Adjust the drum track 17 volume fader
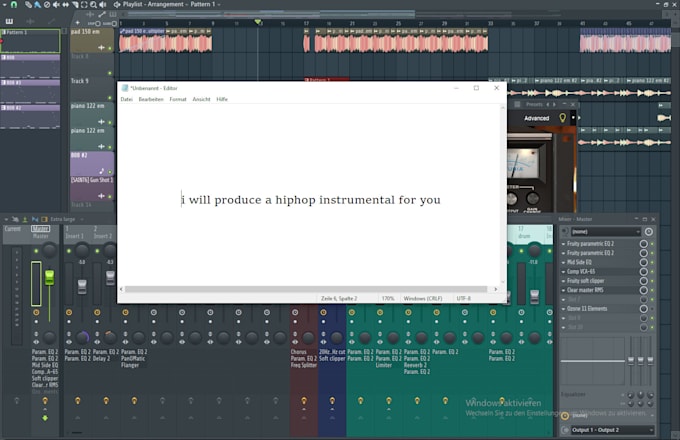 click(x=535, y=297)
